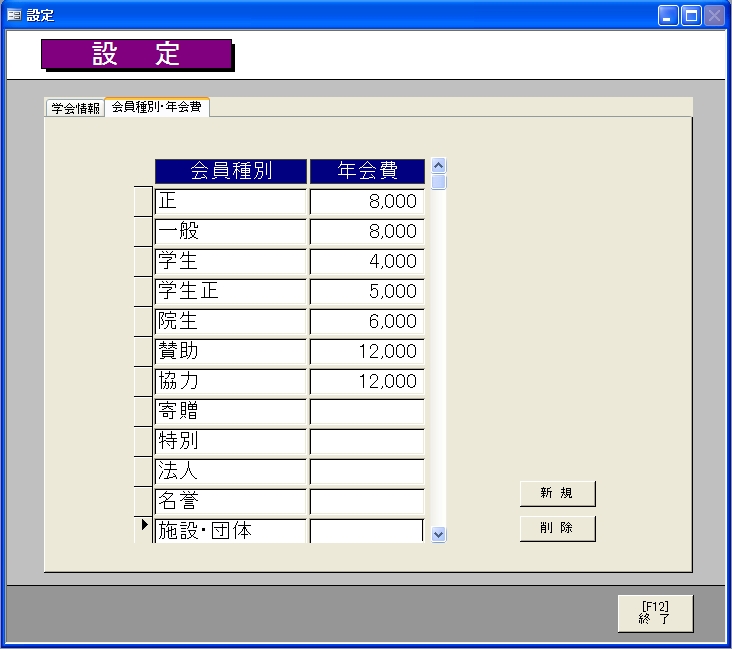Select the 一般 member type field
The image size is (732, 649).
click(231, 231)
